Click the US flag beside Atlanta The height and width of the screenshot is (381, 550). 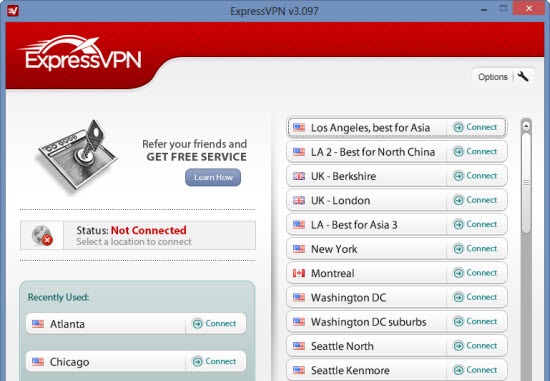click(38, 323)
